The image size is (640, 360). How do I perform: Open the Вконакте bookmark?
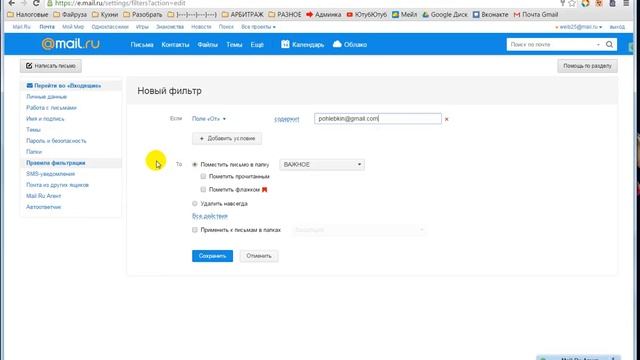click(x=491, y=14)
